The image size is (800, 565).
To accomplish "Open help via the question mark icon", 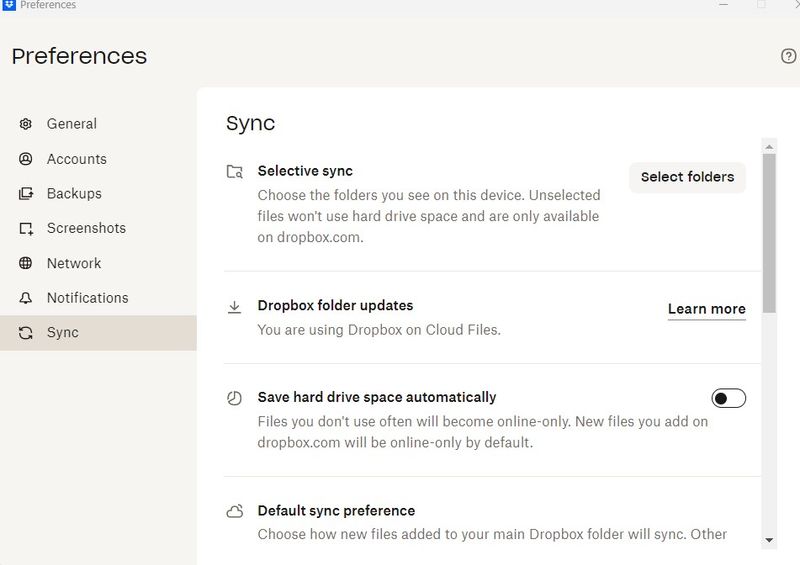I will (x=788, y=56).
